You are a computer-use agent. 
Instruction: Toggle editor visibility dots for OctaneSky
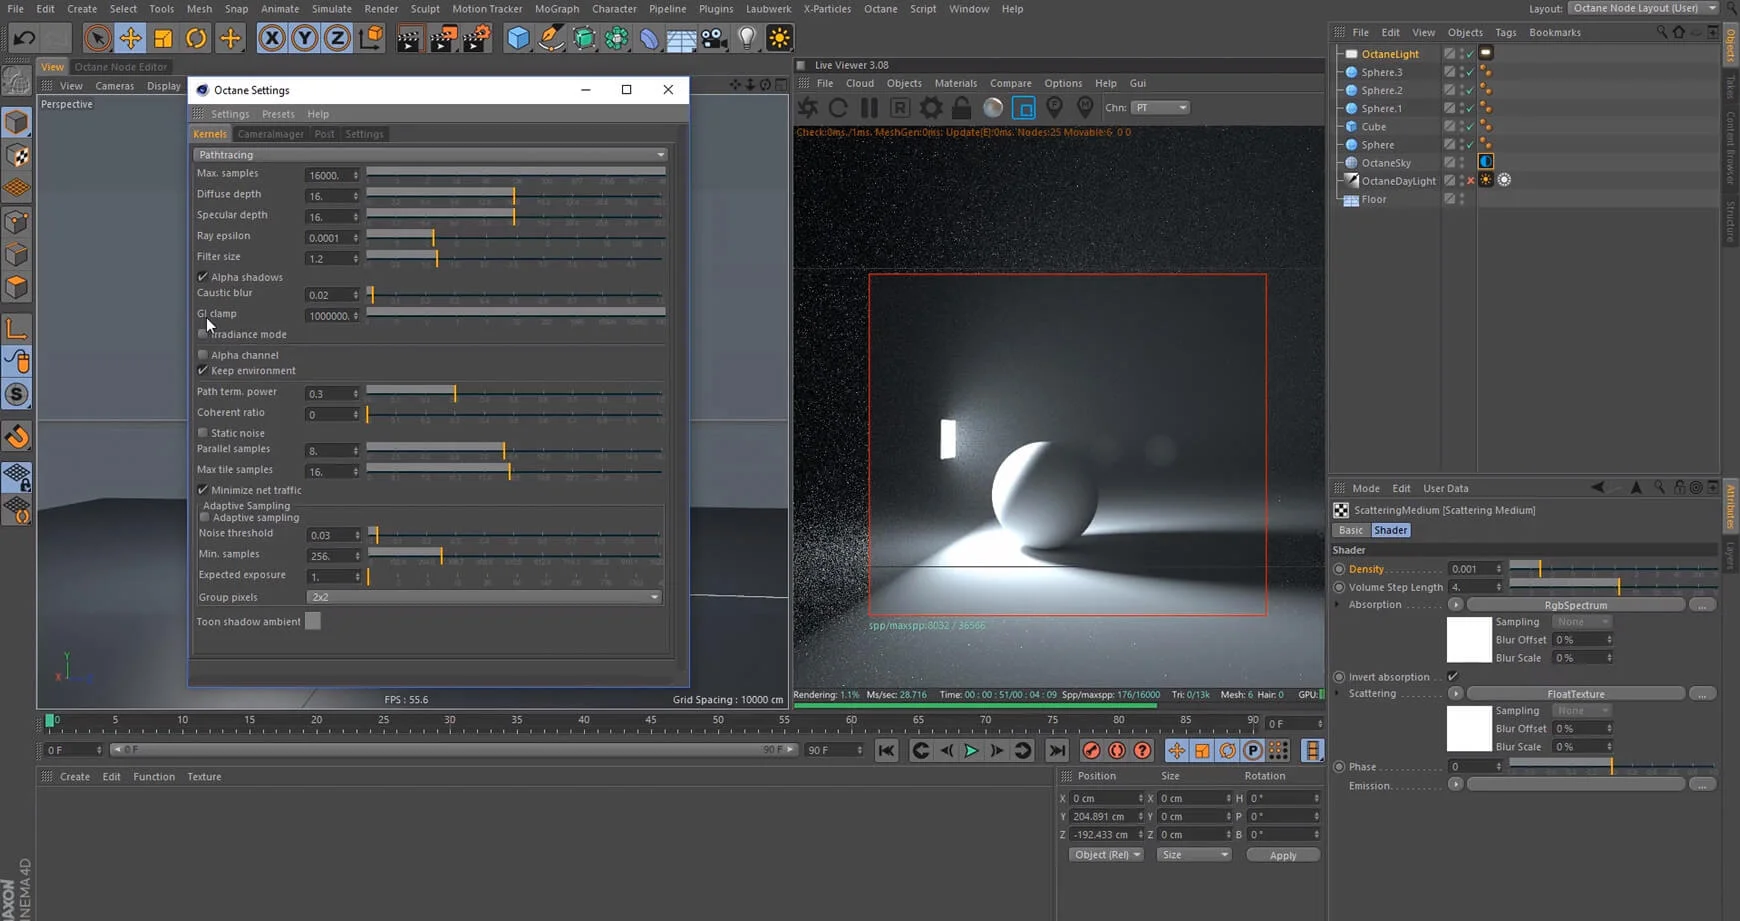coord(1462,162)
